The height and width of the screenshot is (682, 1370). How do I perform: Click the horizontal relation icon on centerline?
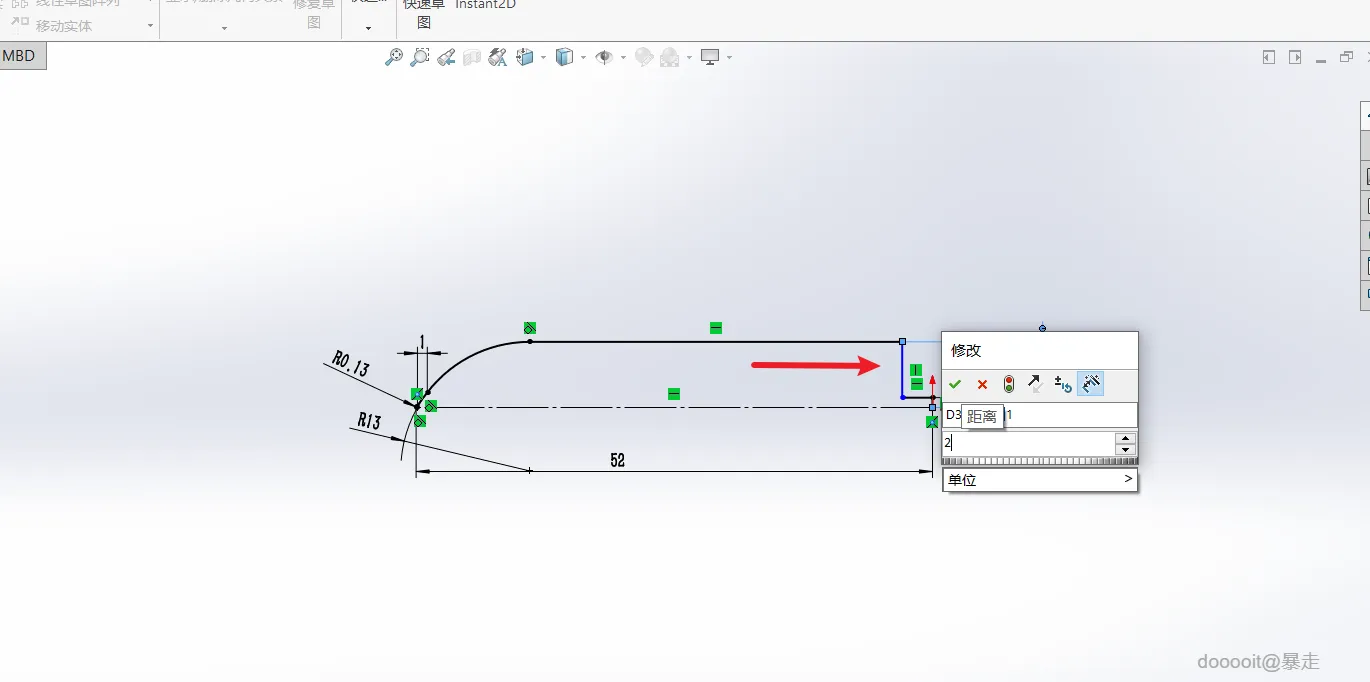pyautogui.click(x=674, y=394)
